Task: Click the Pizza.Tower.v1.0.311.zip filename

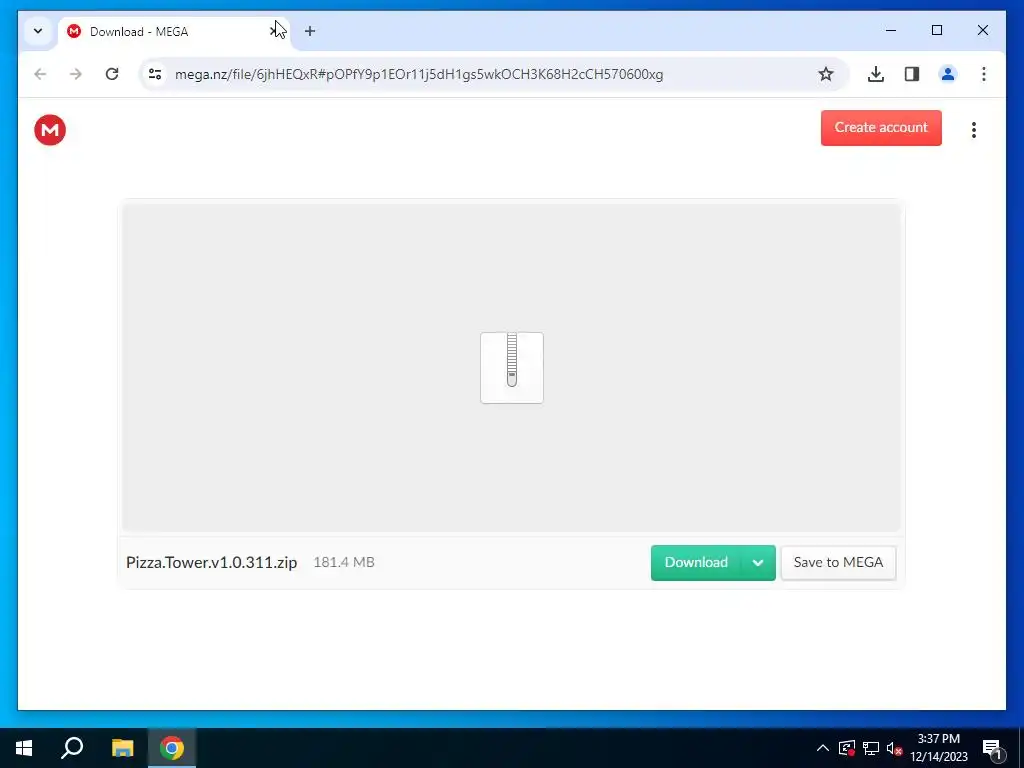Action: point(212,562)
